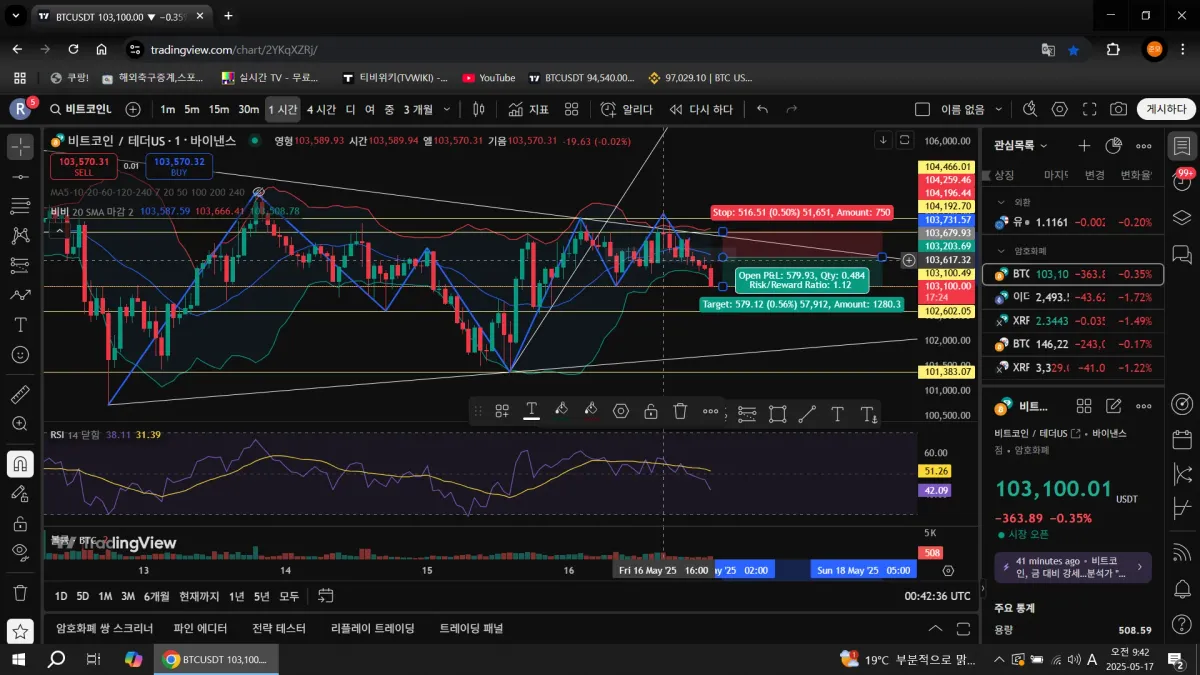This screenshot has width=1200, height=675.
Task: Hide all drawings with eye icon
Action: point(20,551)
